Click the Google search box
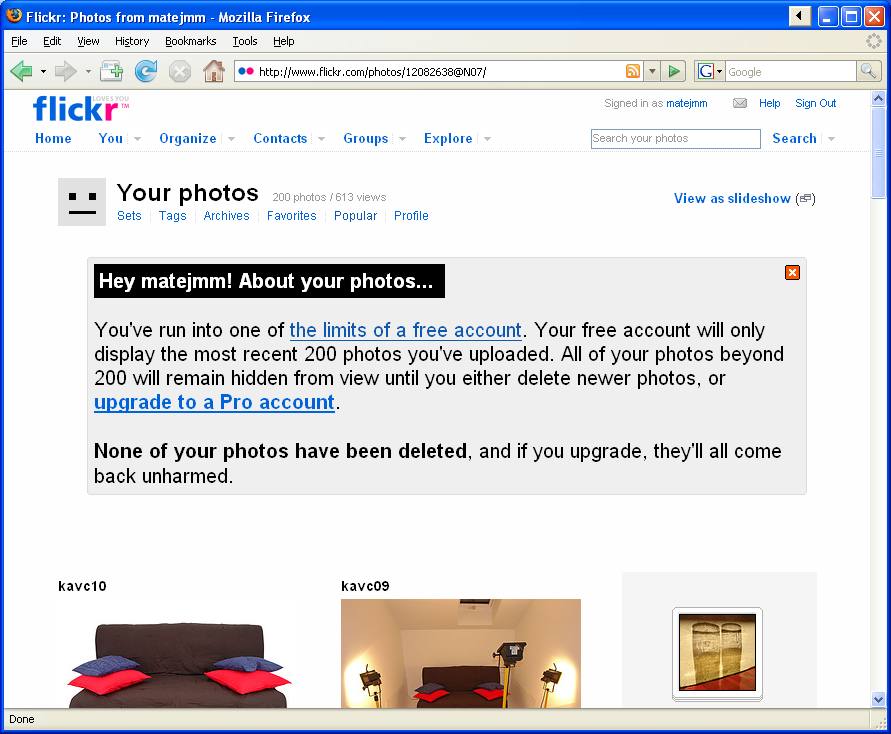Screen dimensions: 891x734 790,72
